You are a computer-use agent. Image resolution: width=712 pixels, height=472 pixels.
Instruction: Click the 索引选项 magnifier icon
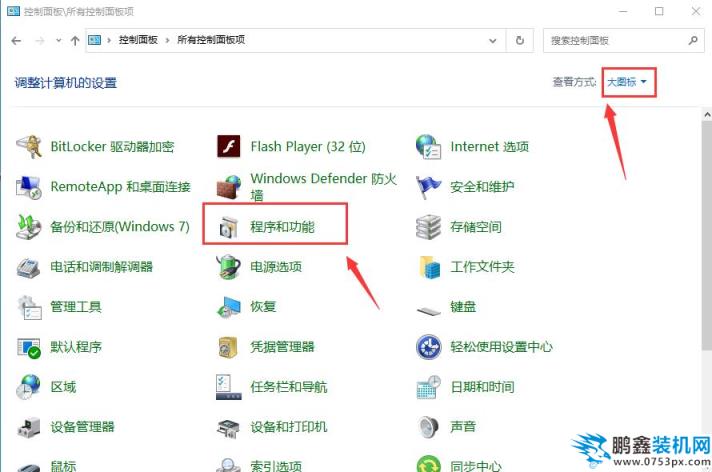pos(228,465)
